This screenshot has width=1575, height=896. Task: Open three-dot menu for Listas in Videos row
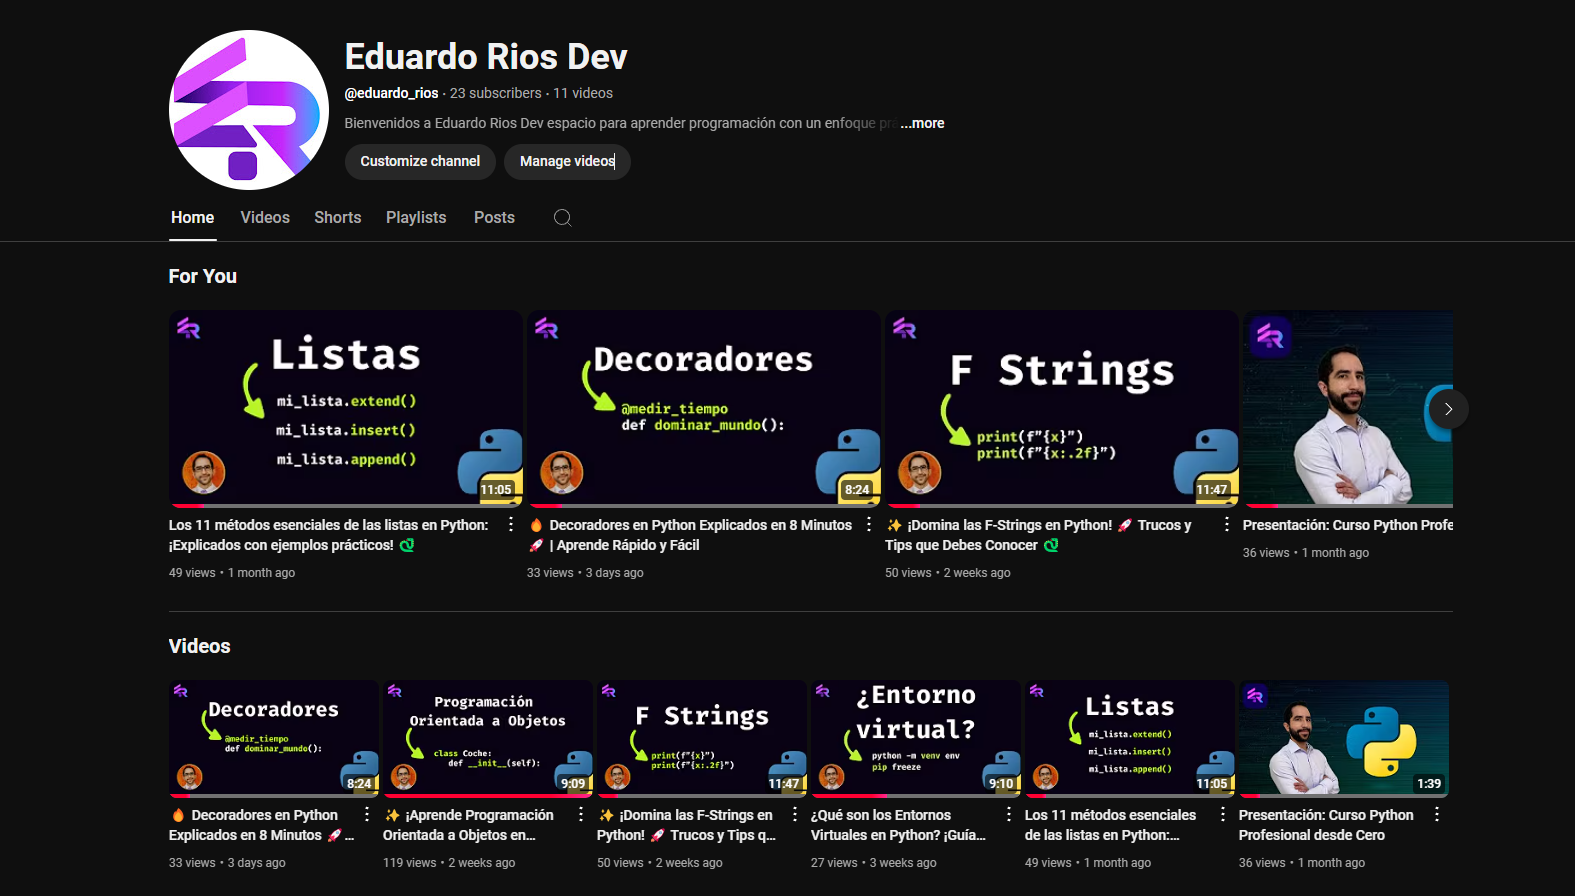pos(1223,815)
